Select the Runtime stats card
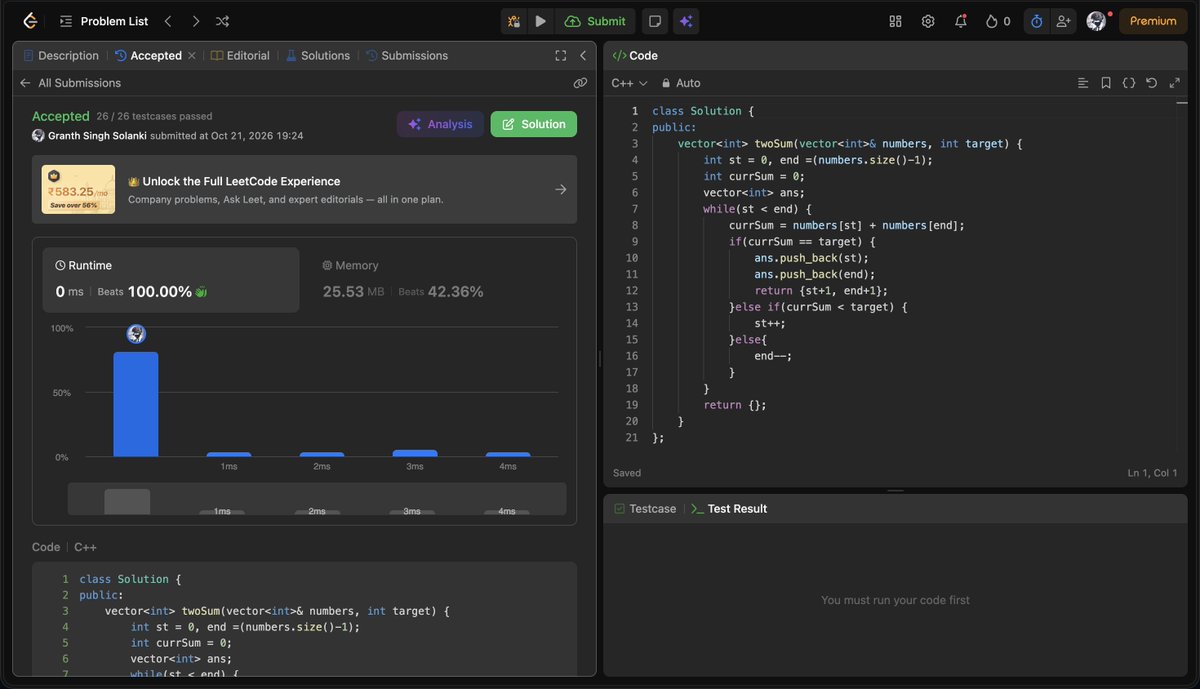The height and width of the screenshot is (689, 1200). click(170, 280)
